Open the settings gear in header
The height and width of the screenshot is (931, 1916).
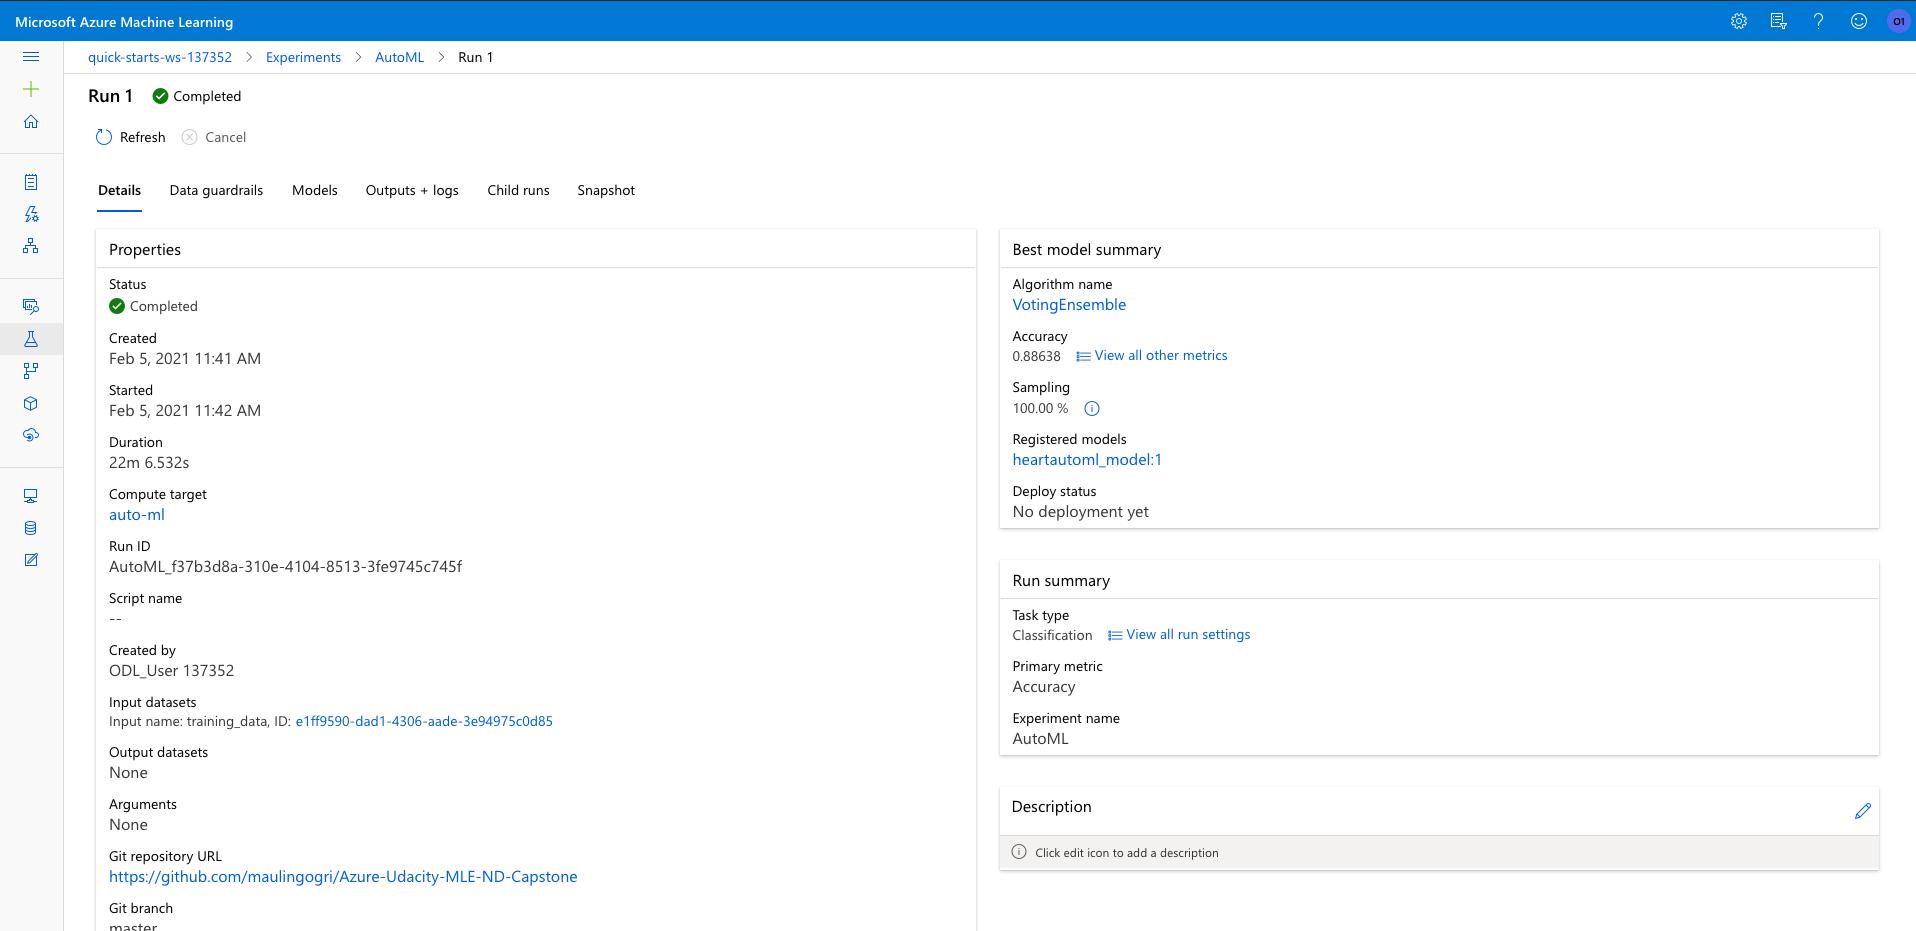coord(1739,21)
